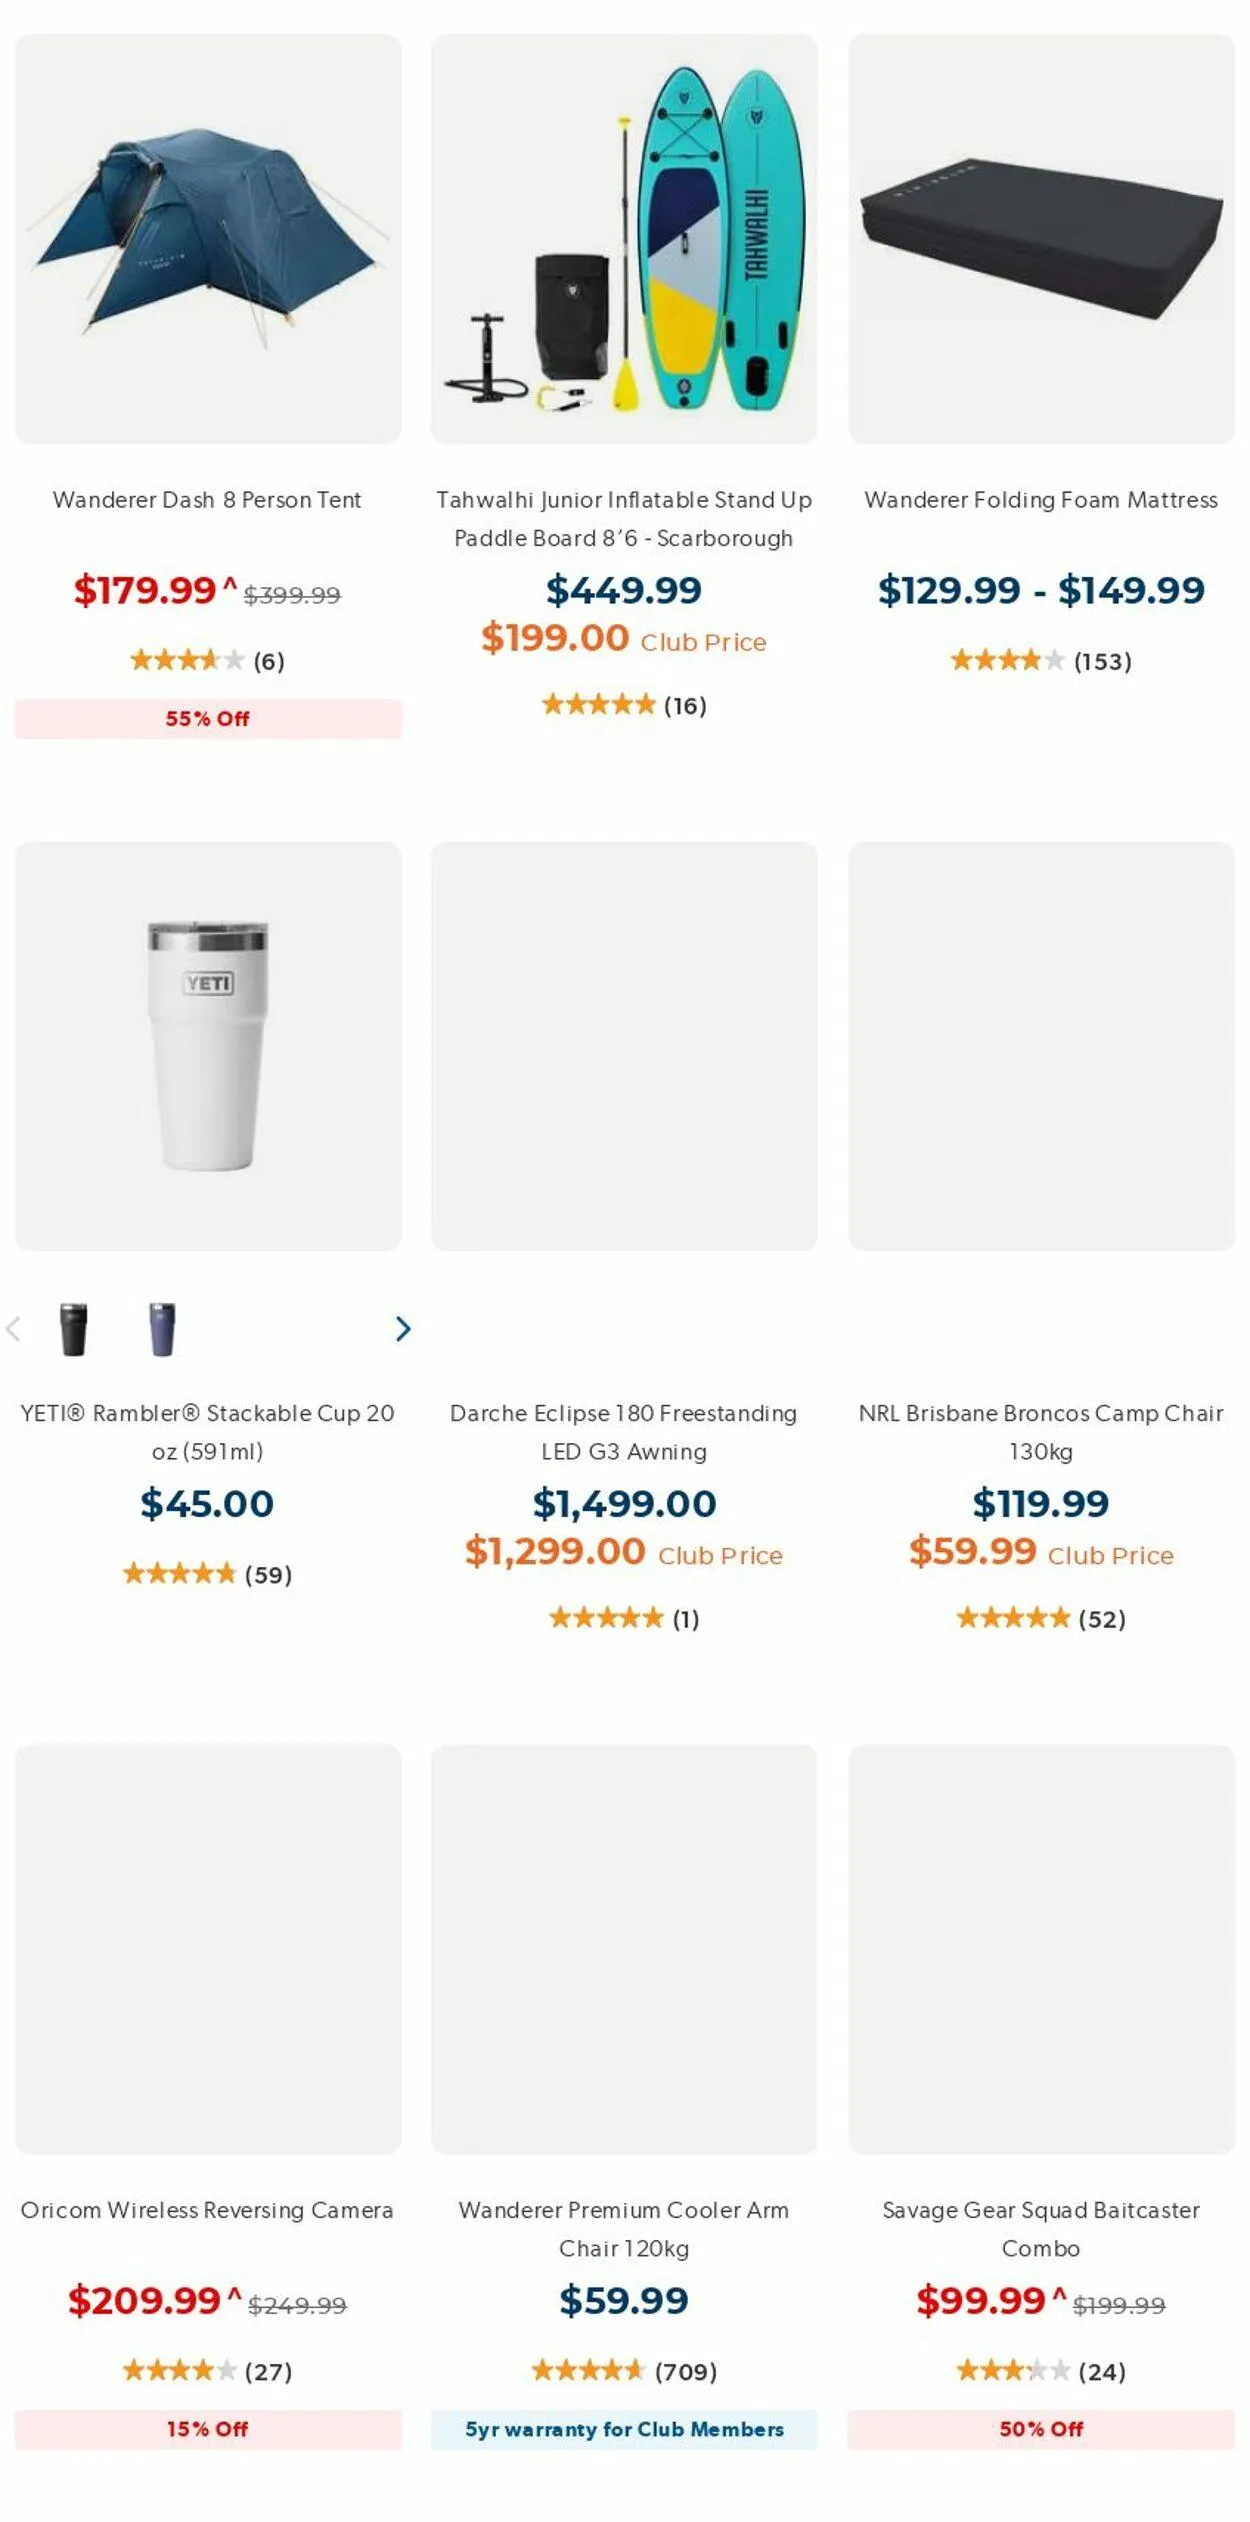Select navy YETI Rambler color swatch
The height and width of the screenshot is (2522, 1250).
coord(162,1329)
